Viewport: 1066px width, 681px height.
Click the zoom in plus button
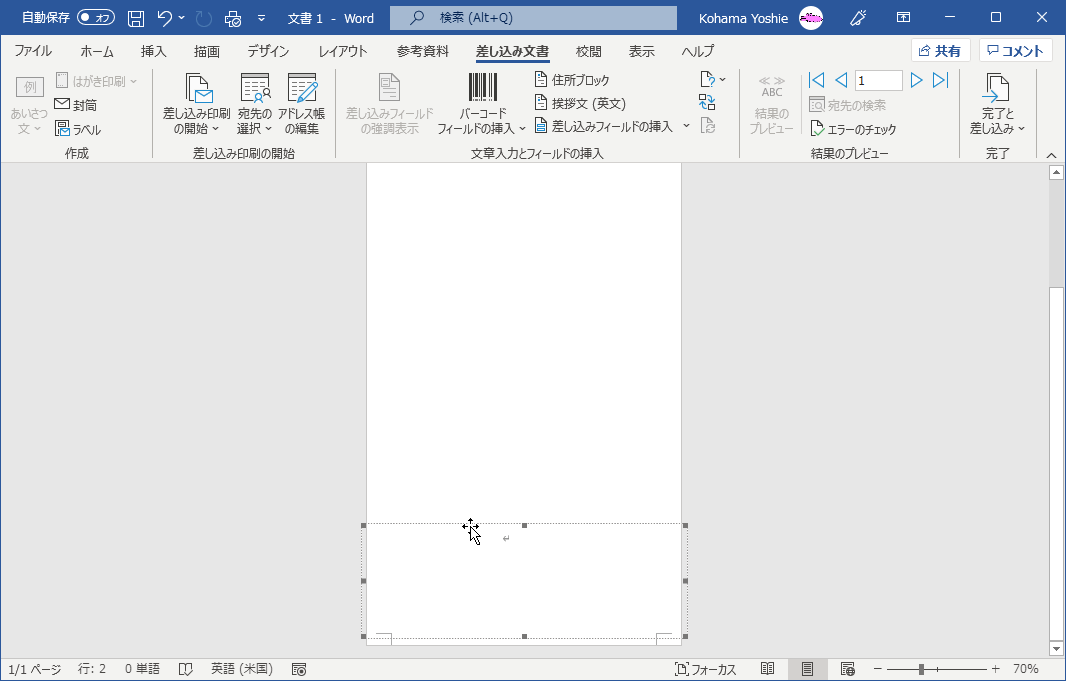coord(996,669)
